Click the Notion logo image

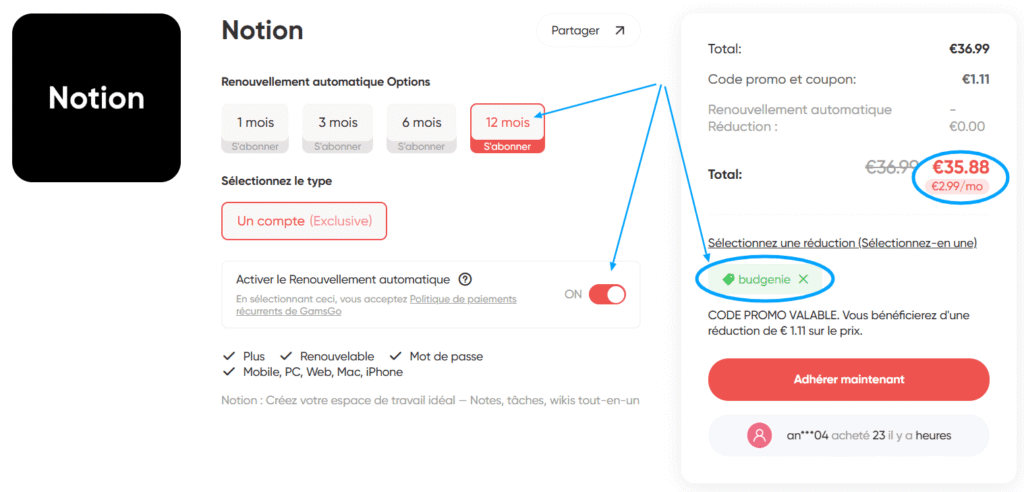click(96, 98)
